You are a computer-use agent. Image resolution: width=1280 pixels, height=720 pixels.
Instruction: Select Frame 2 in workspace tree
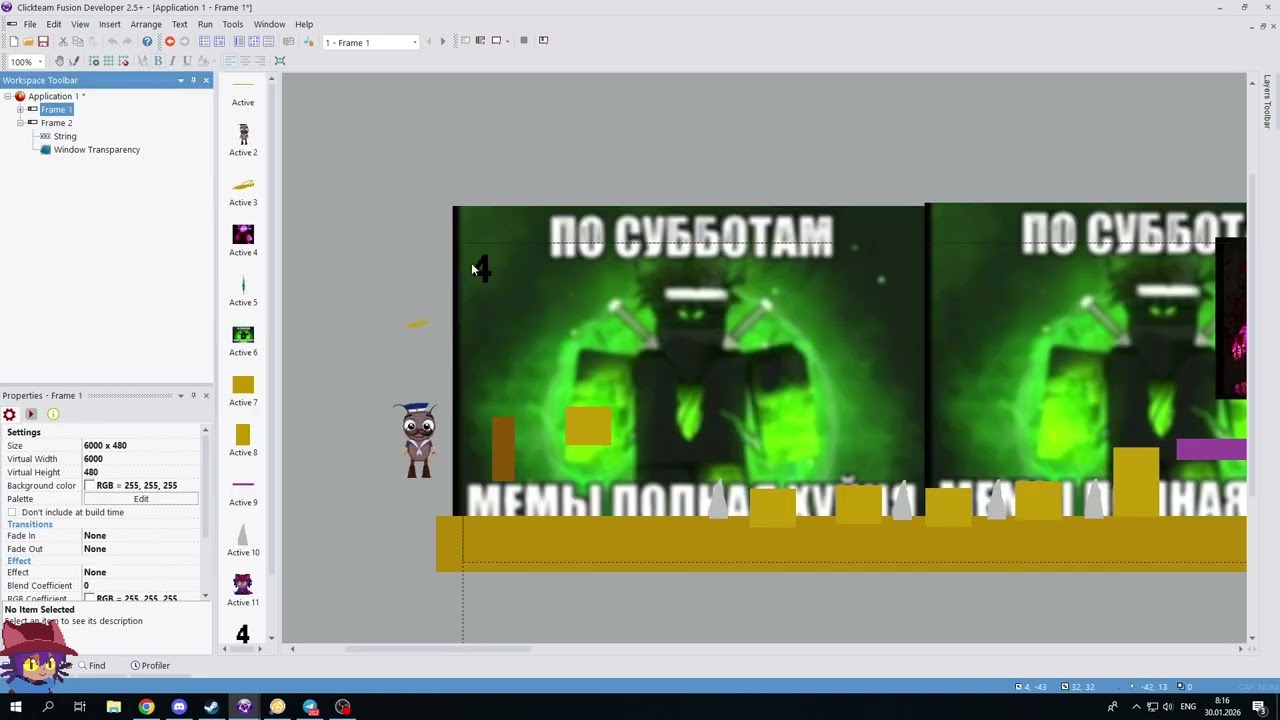56,123
